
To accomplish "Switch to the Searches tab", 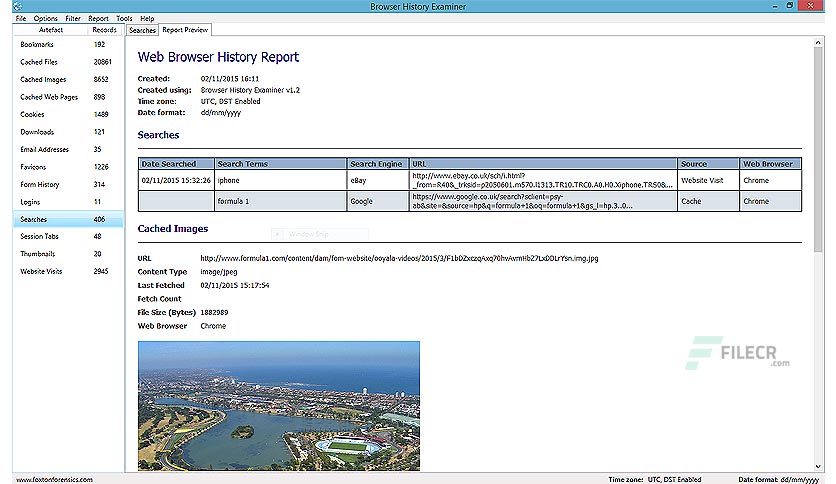I will point(142,30).
